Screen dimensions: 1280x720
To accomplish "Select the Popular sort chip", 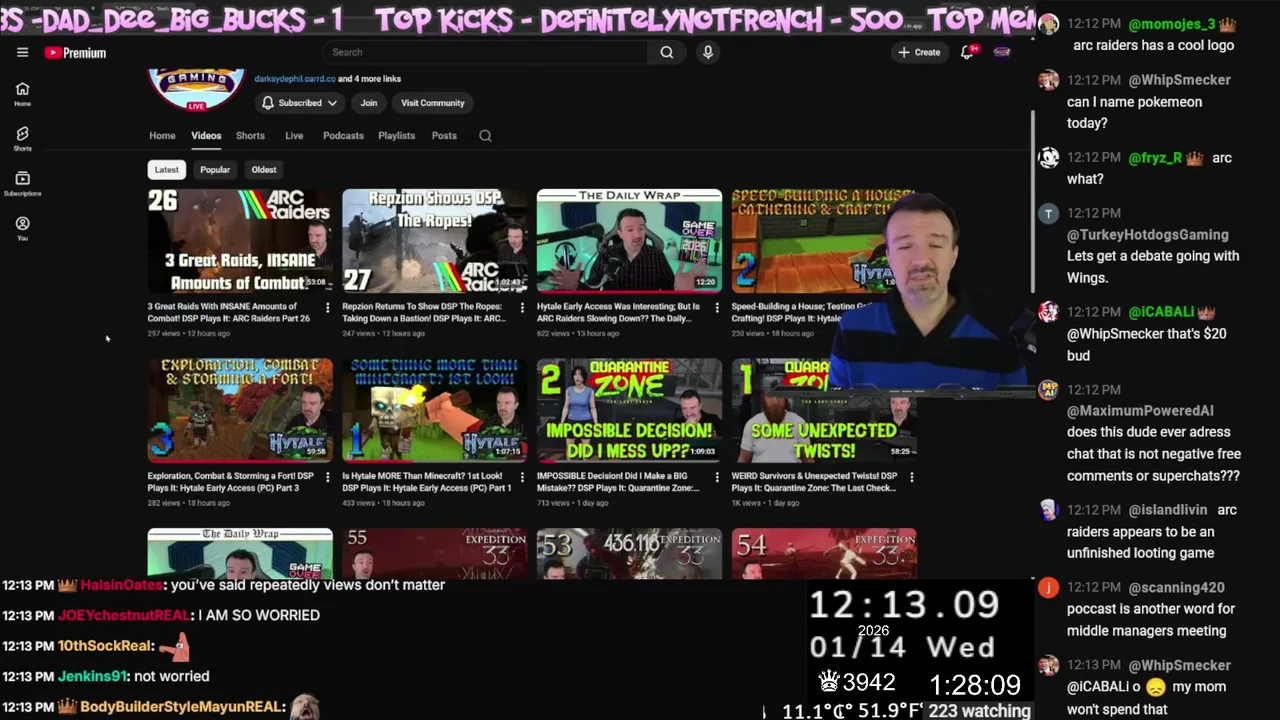I will click(215, 170).
